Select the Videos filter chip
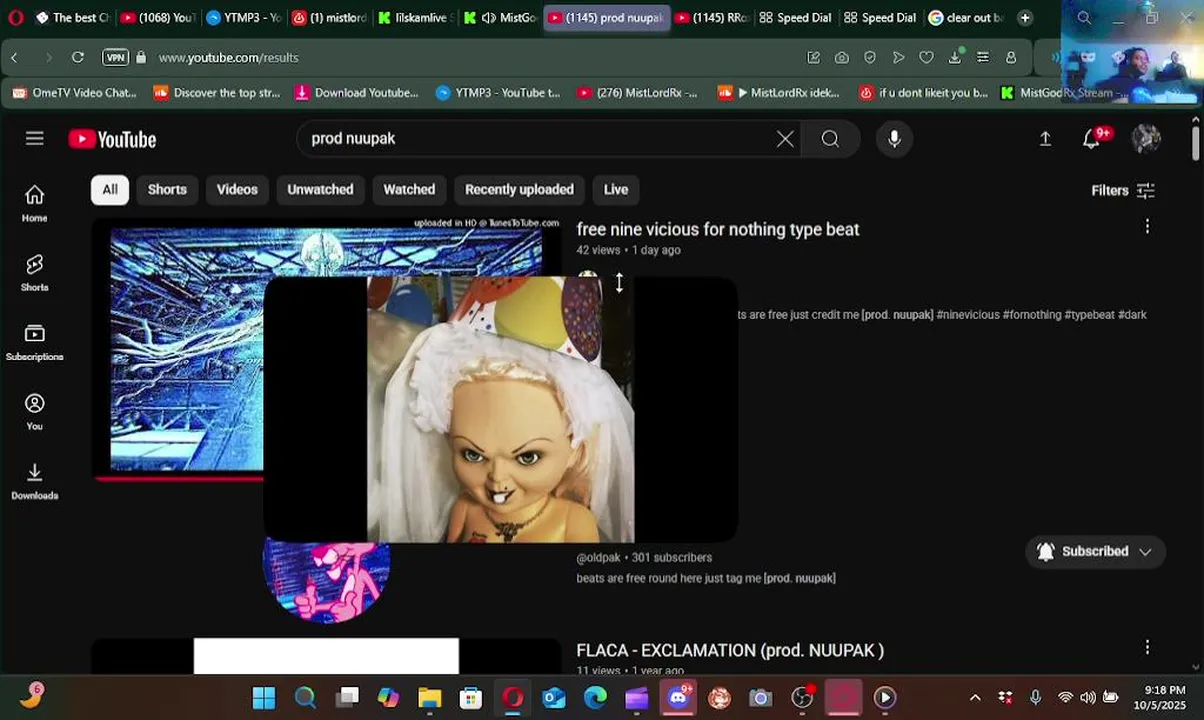 pyautogui.click(x=237, y=190)
